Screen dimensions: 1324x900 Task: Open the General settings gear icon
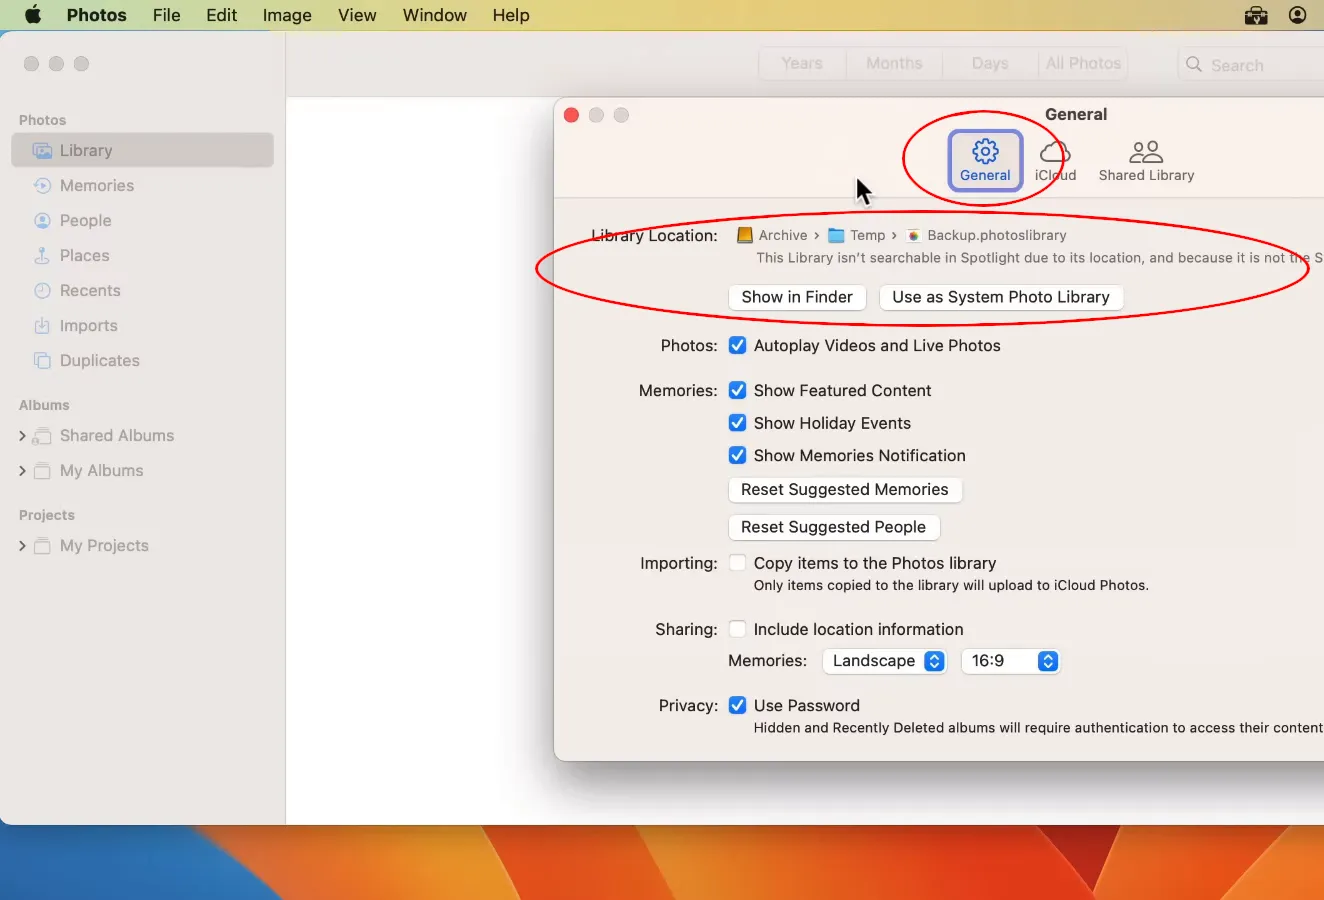point(985,152)
